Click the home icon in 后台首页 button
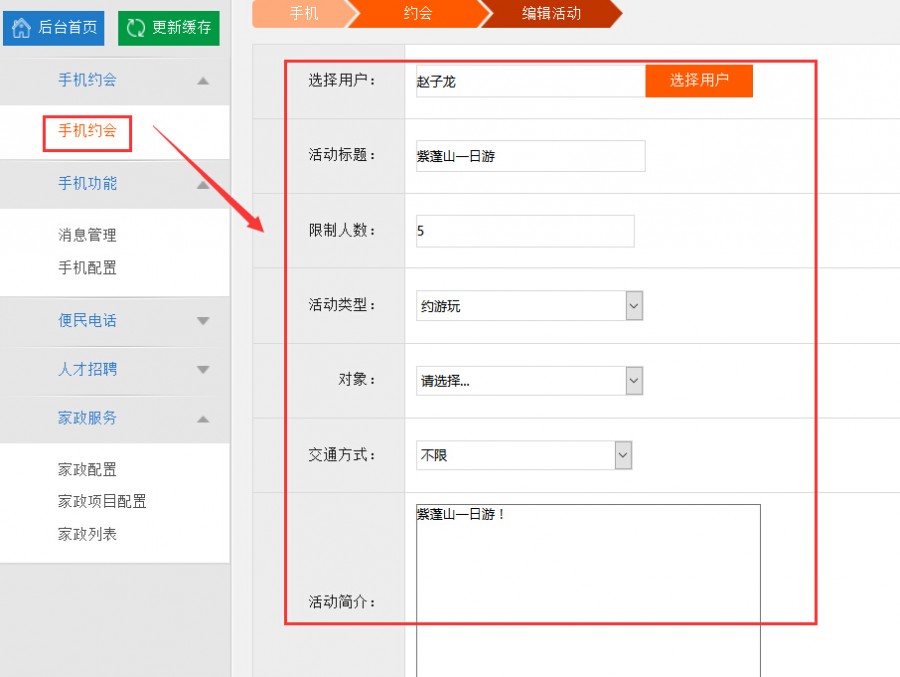Viewport: 900px width, 677px height. [21, 28]
